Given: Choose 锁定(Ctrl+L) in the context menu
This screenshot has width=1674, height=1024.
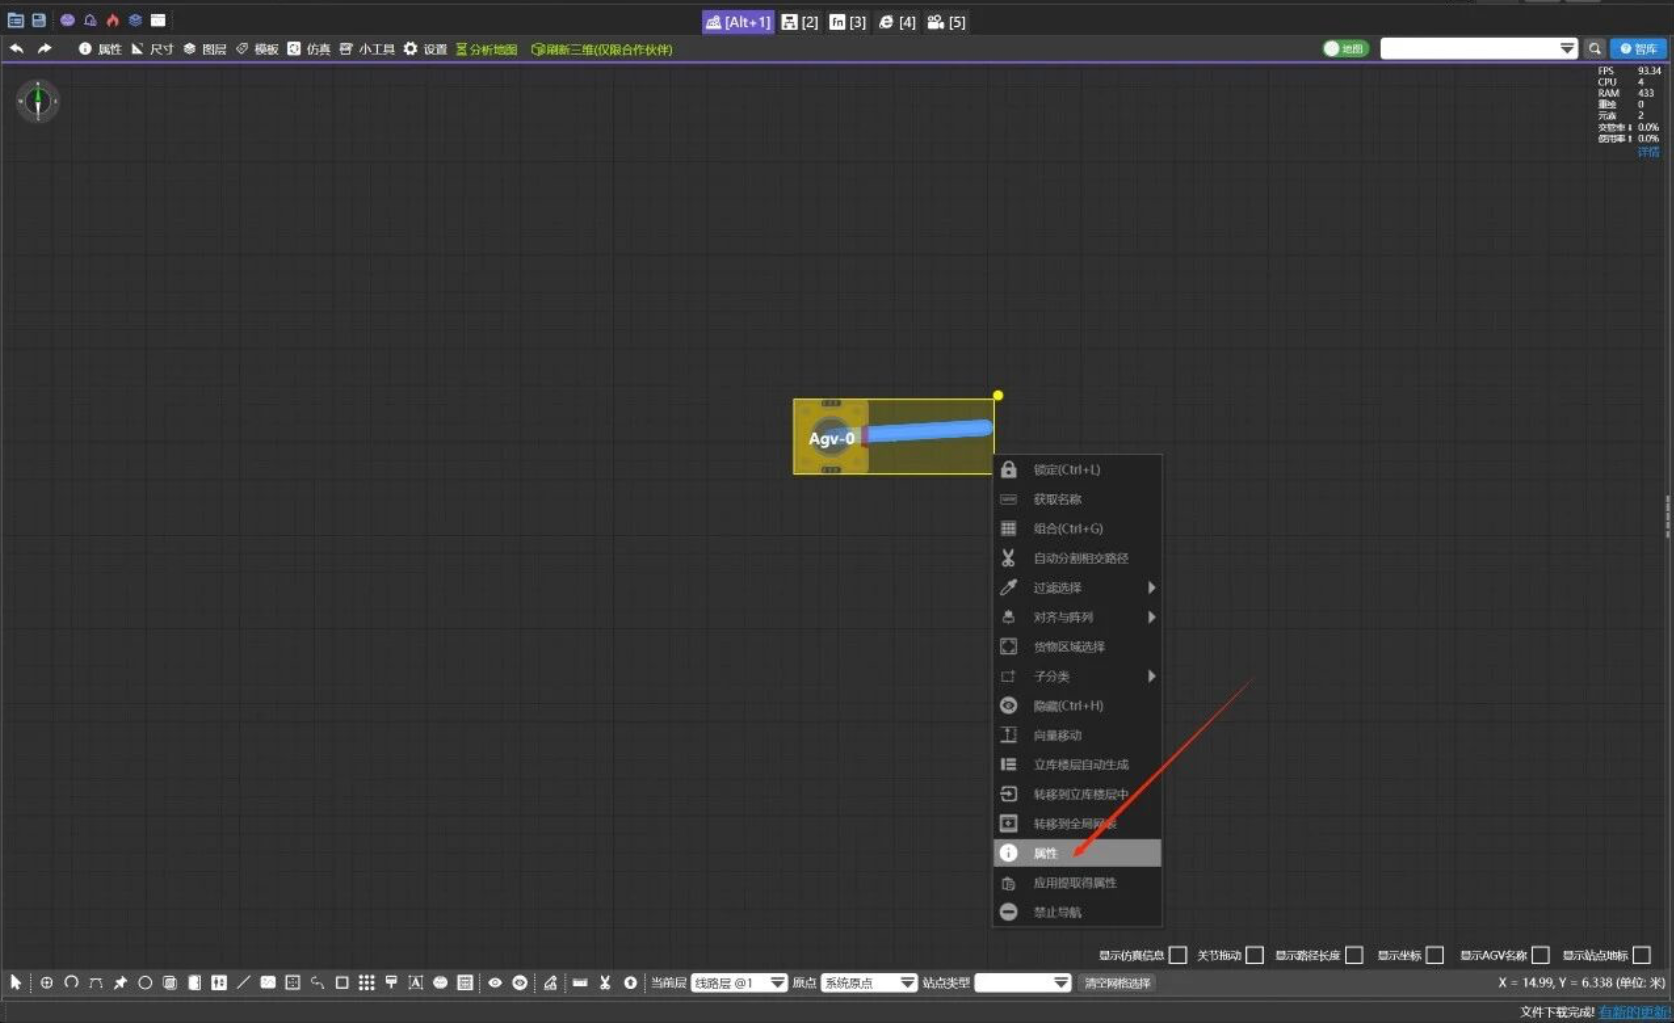Looking at the screenshot, I should (x=1077, y=469).
